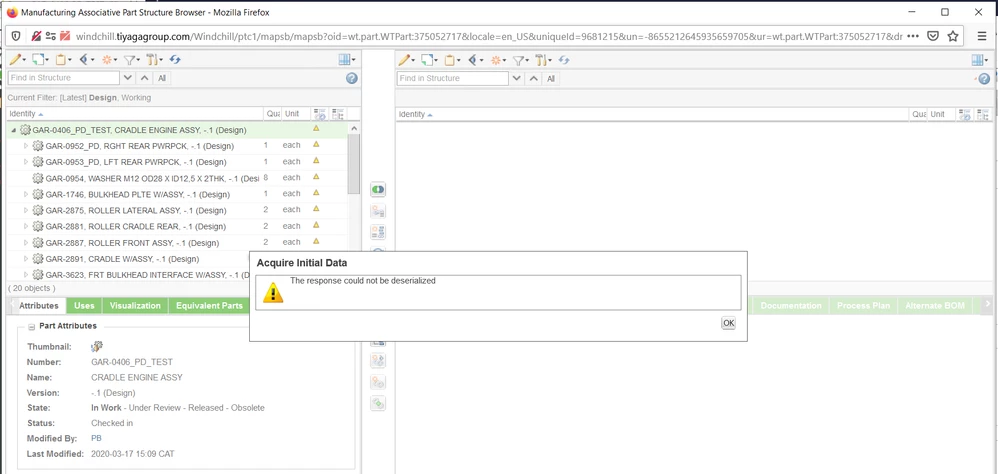This screenshot has width=998, height=474.
Task: Open the copy/insert menu in left pane toolbar
Action: [x=40, y=60]
